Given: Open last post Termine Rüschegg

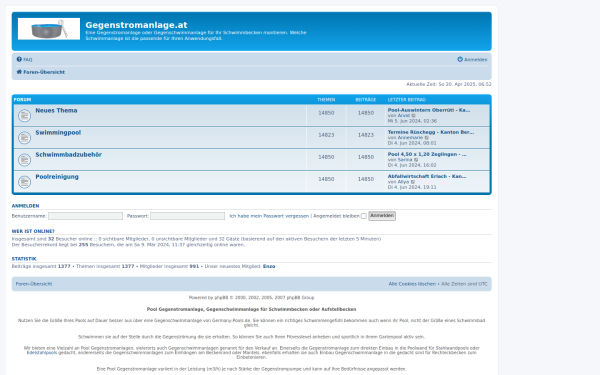Looking at the screenshot, I should coord(431,132).
